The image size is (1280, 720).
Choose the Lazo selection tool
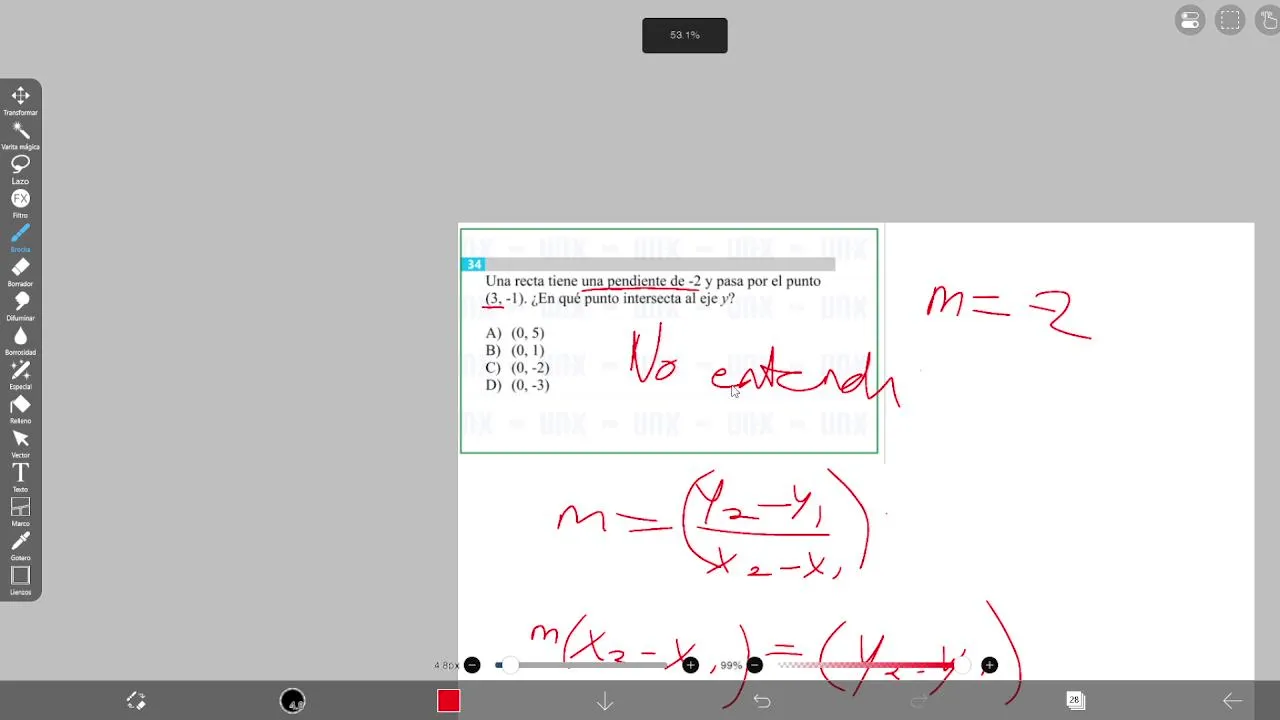pyautogui.click(x=20, y=168)
